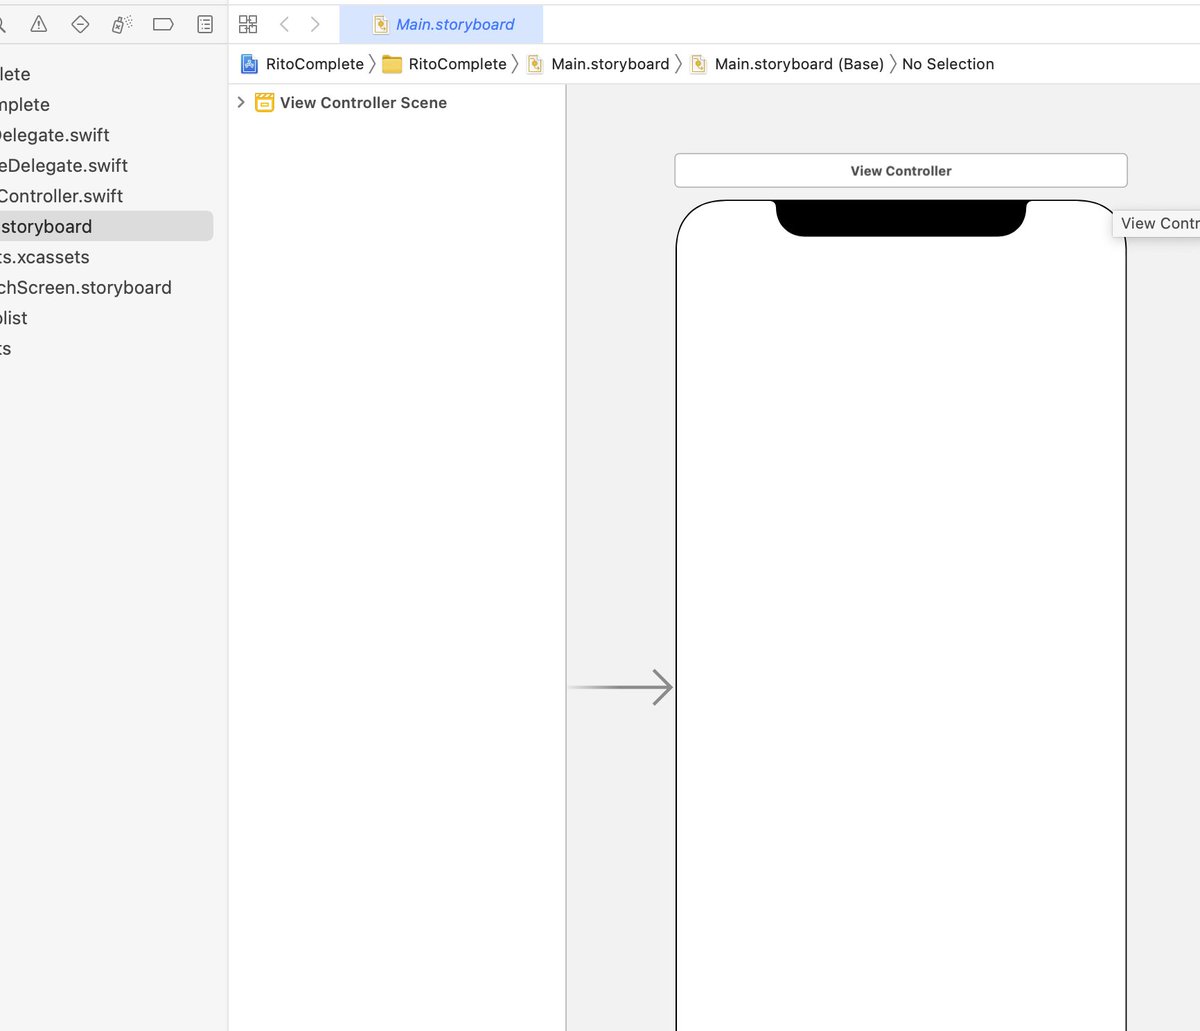1200x1031 pixels.
Task: Click the View Controller scene icon in outline
Action: [x=265, y=102]
